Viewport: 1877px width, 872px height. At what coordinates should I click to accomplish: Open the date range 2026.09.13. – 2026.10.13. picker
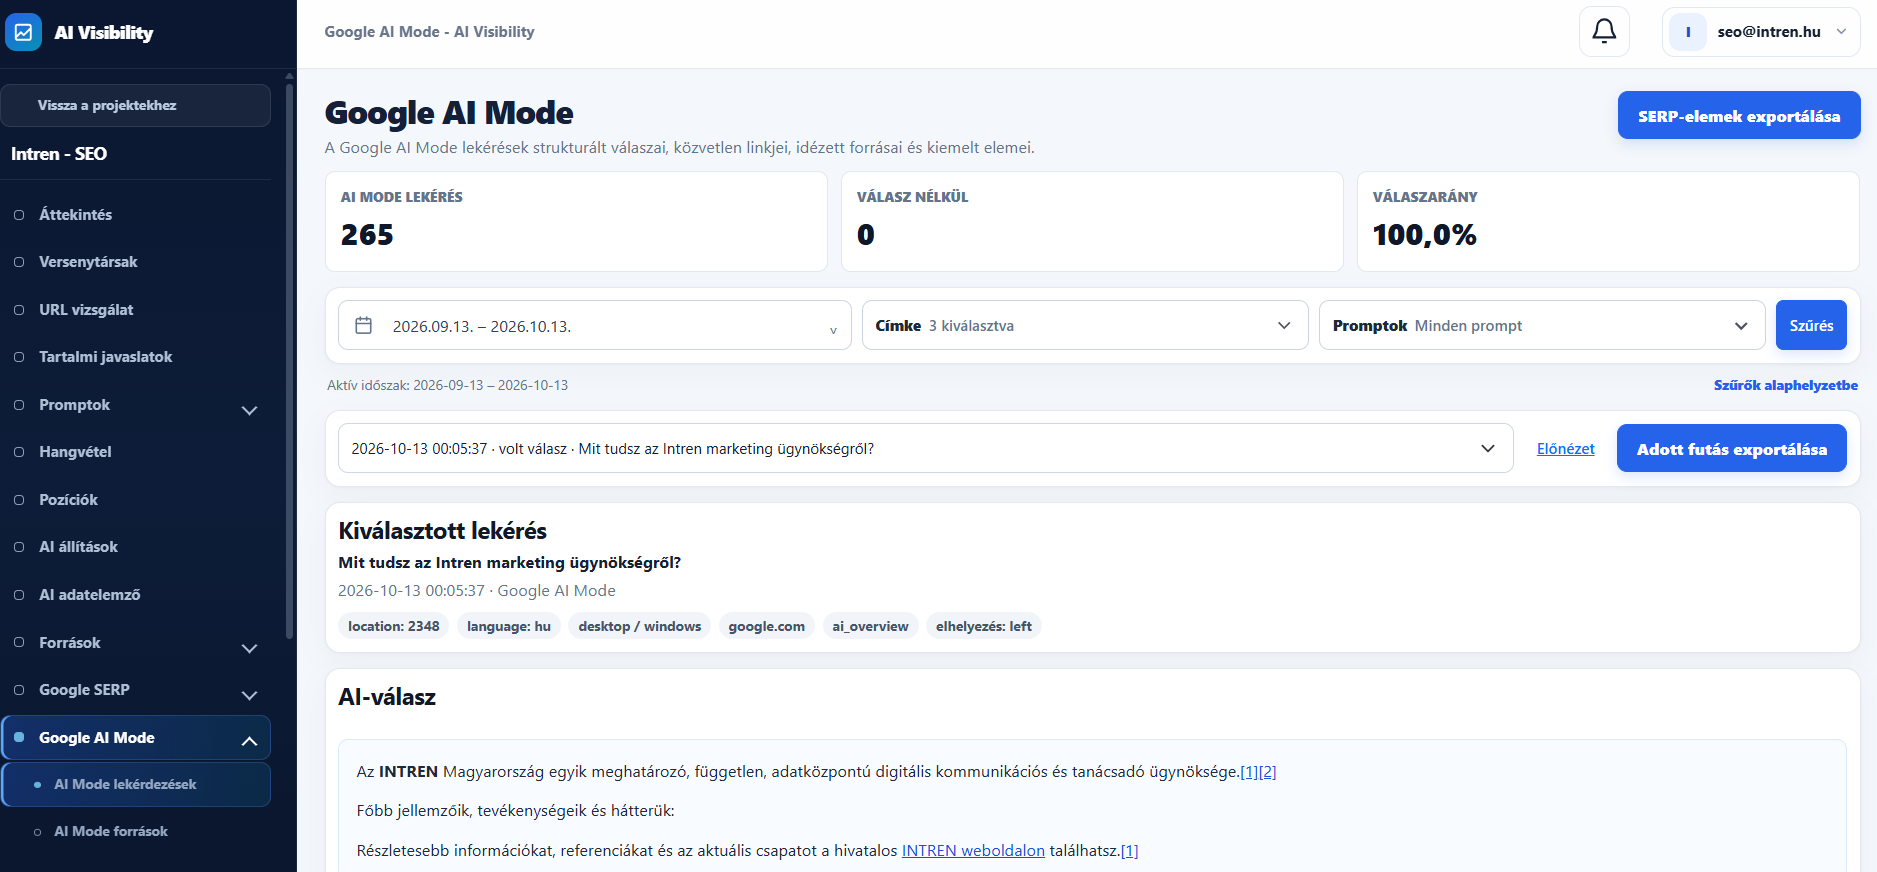(595, 325)
